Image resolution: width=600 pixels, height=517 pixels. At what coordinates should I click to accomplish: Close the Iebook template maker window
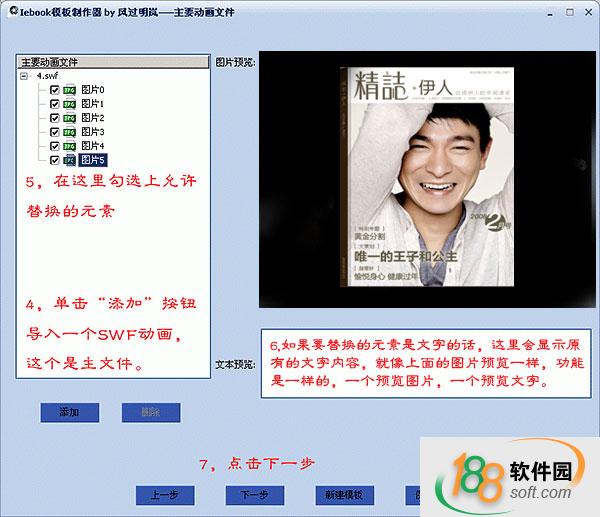589,12
